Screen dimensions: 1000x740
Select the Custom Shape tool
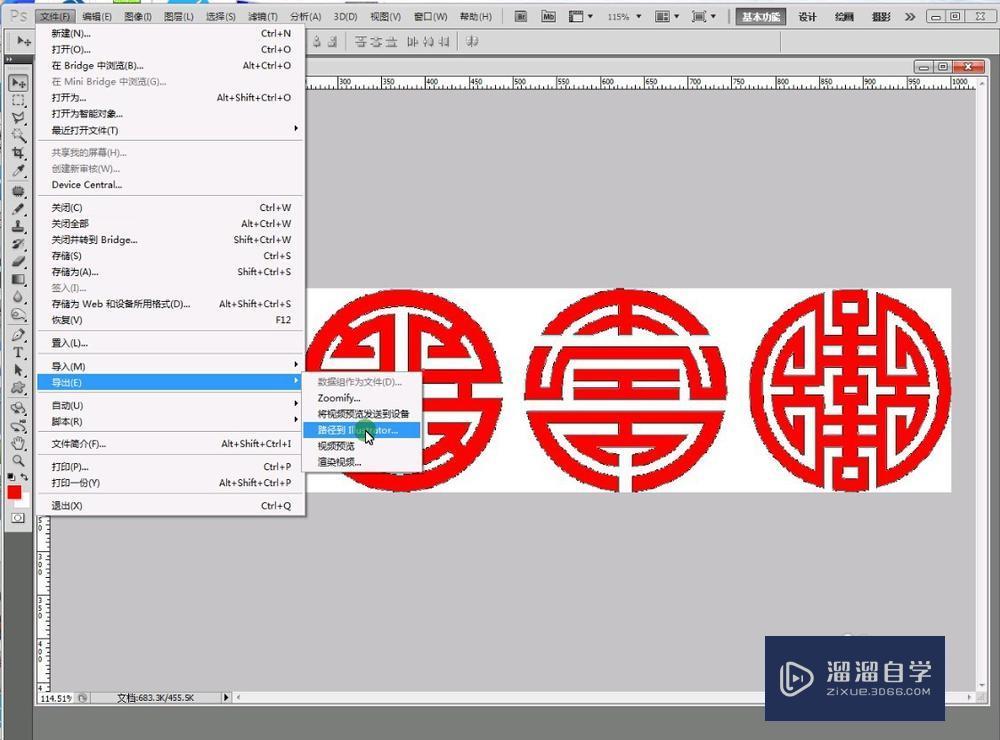click(18, 387)
